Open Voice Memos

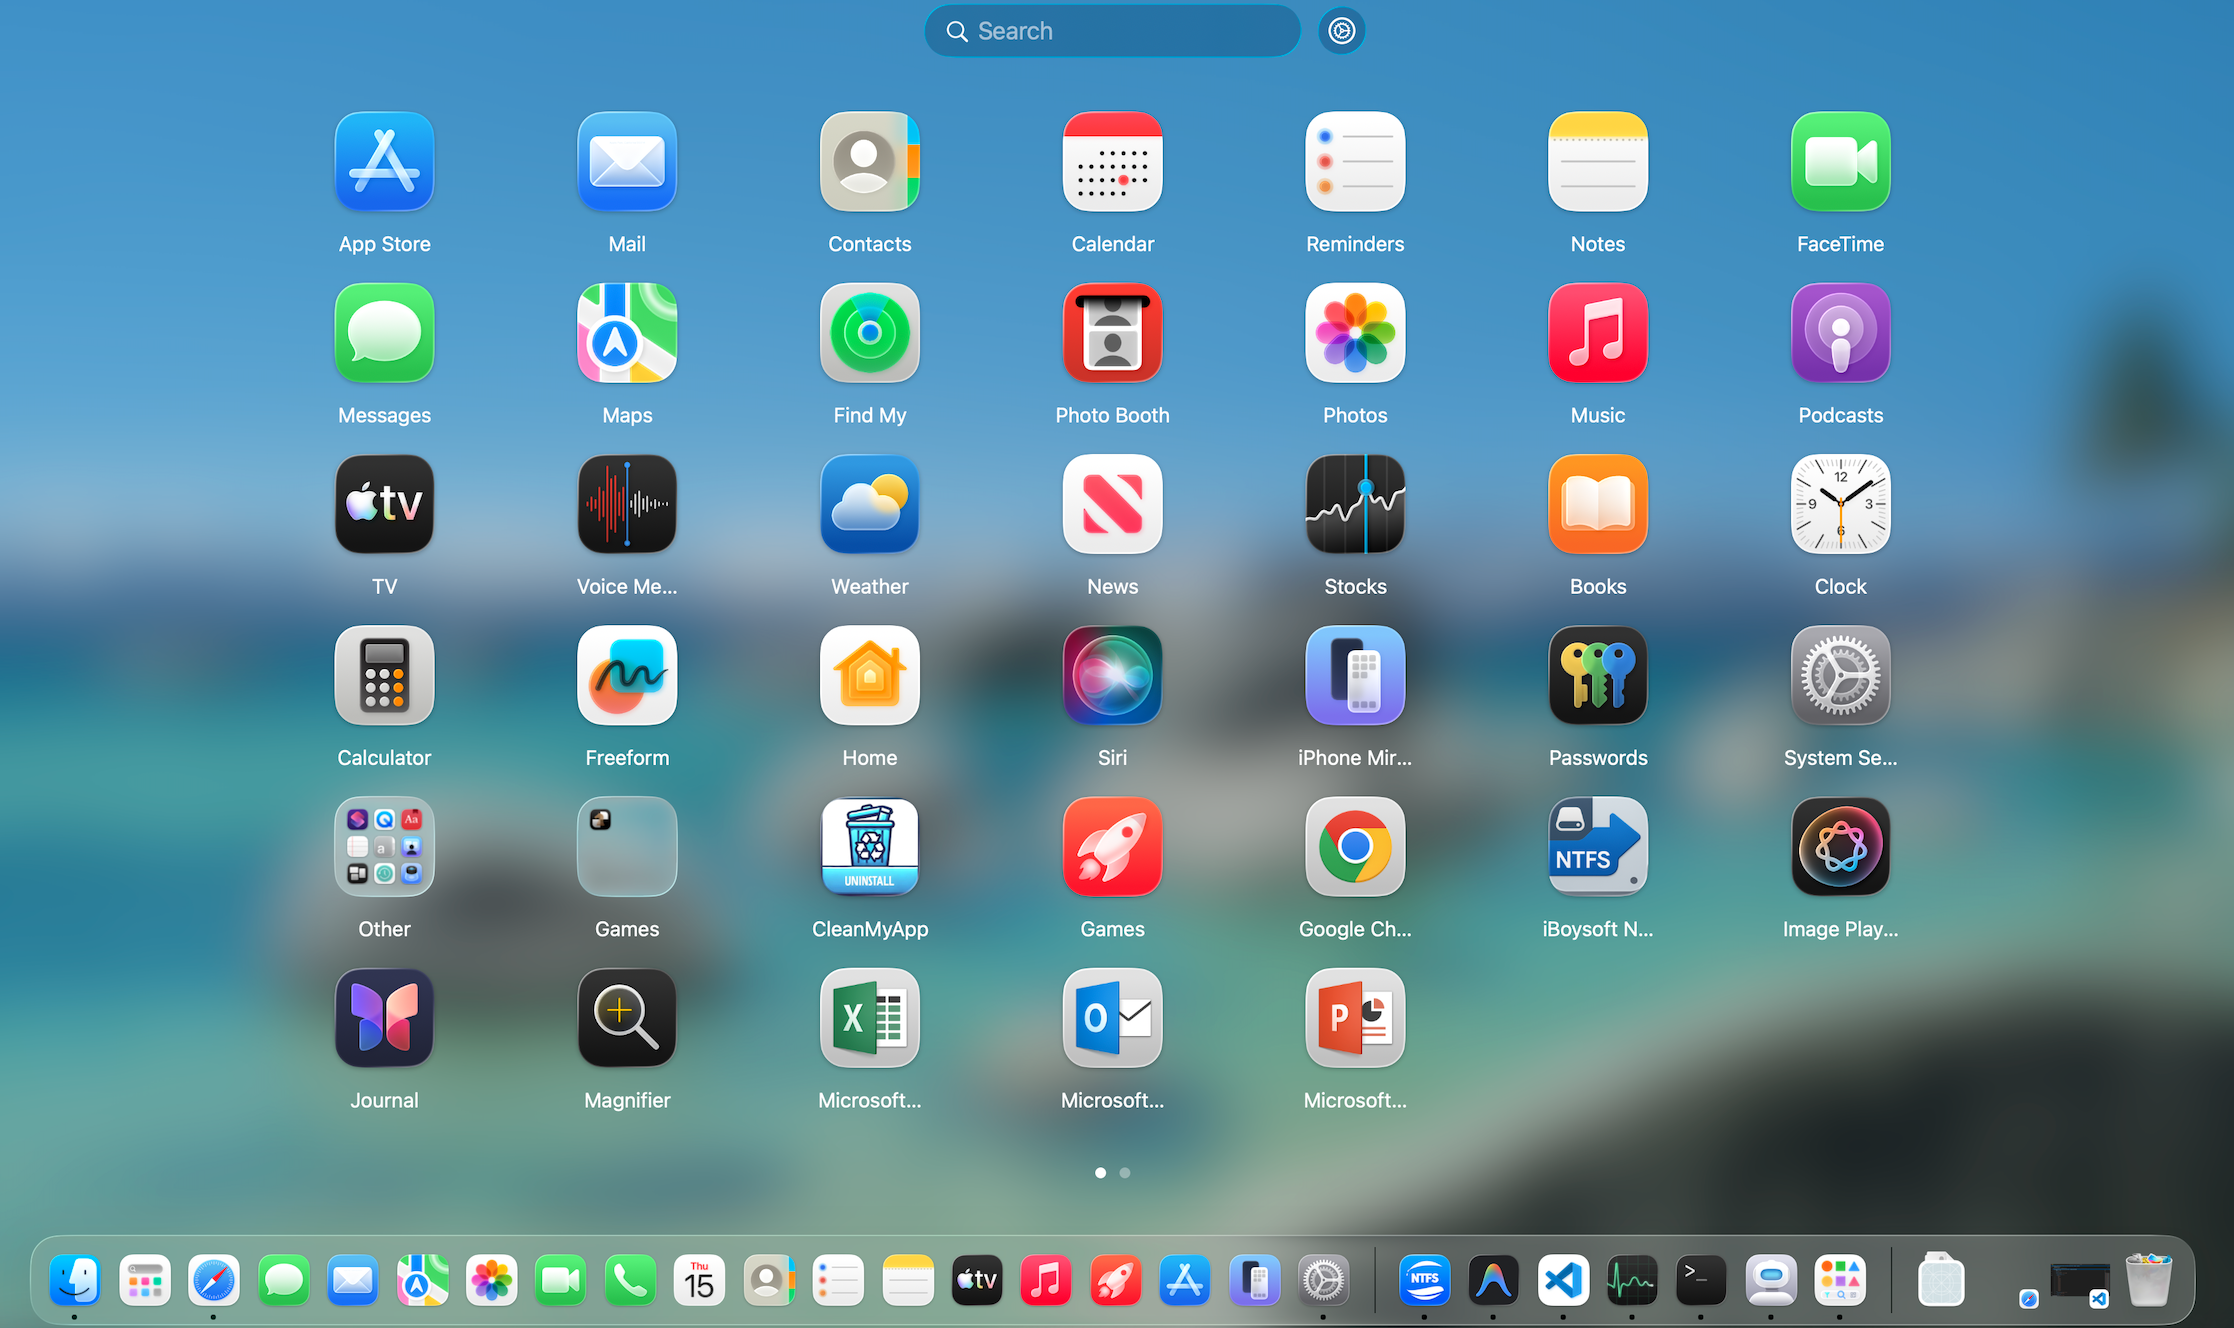(x=627, y=505)
